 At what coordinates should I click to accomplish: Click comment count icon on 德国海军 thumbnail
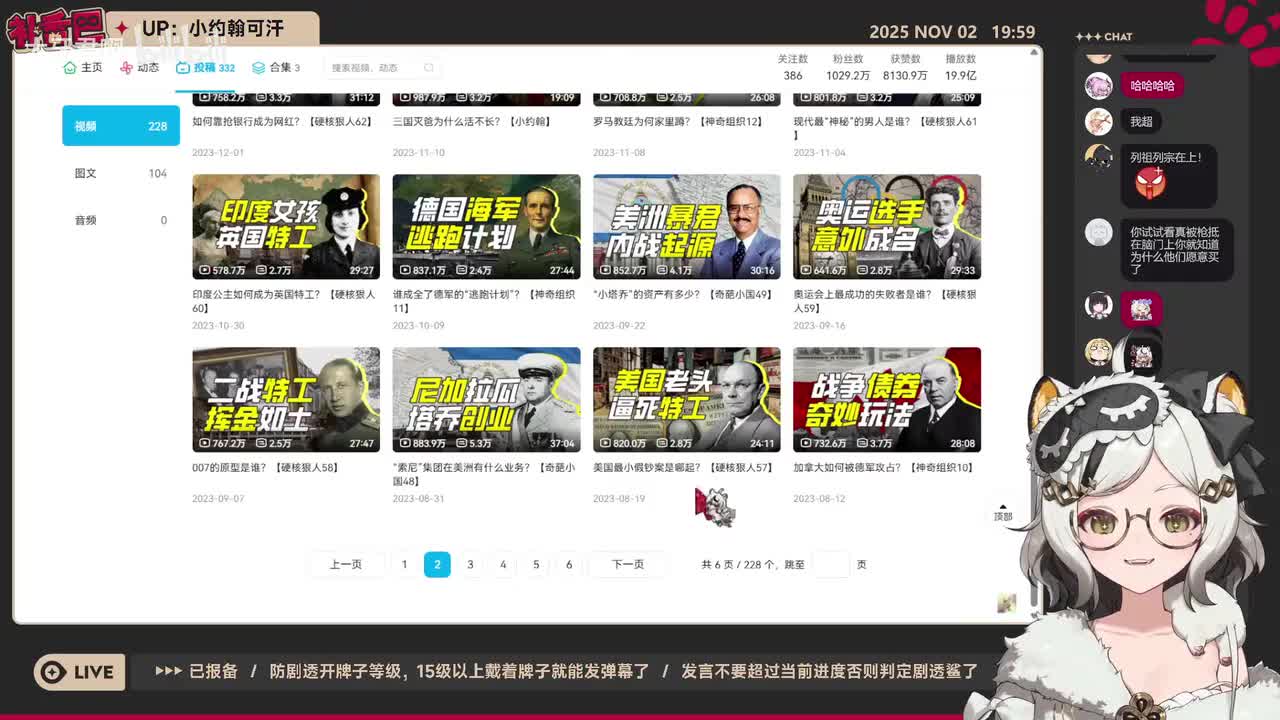pyautogui.click(x=462, y=270)
